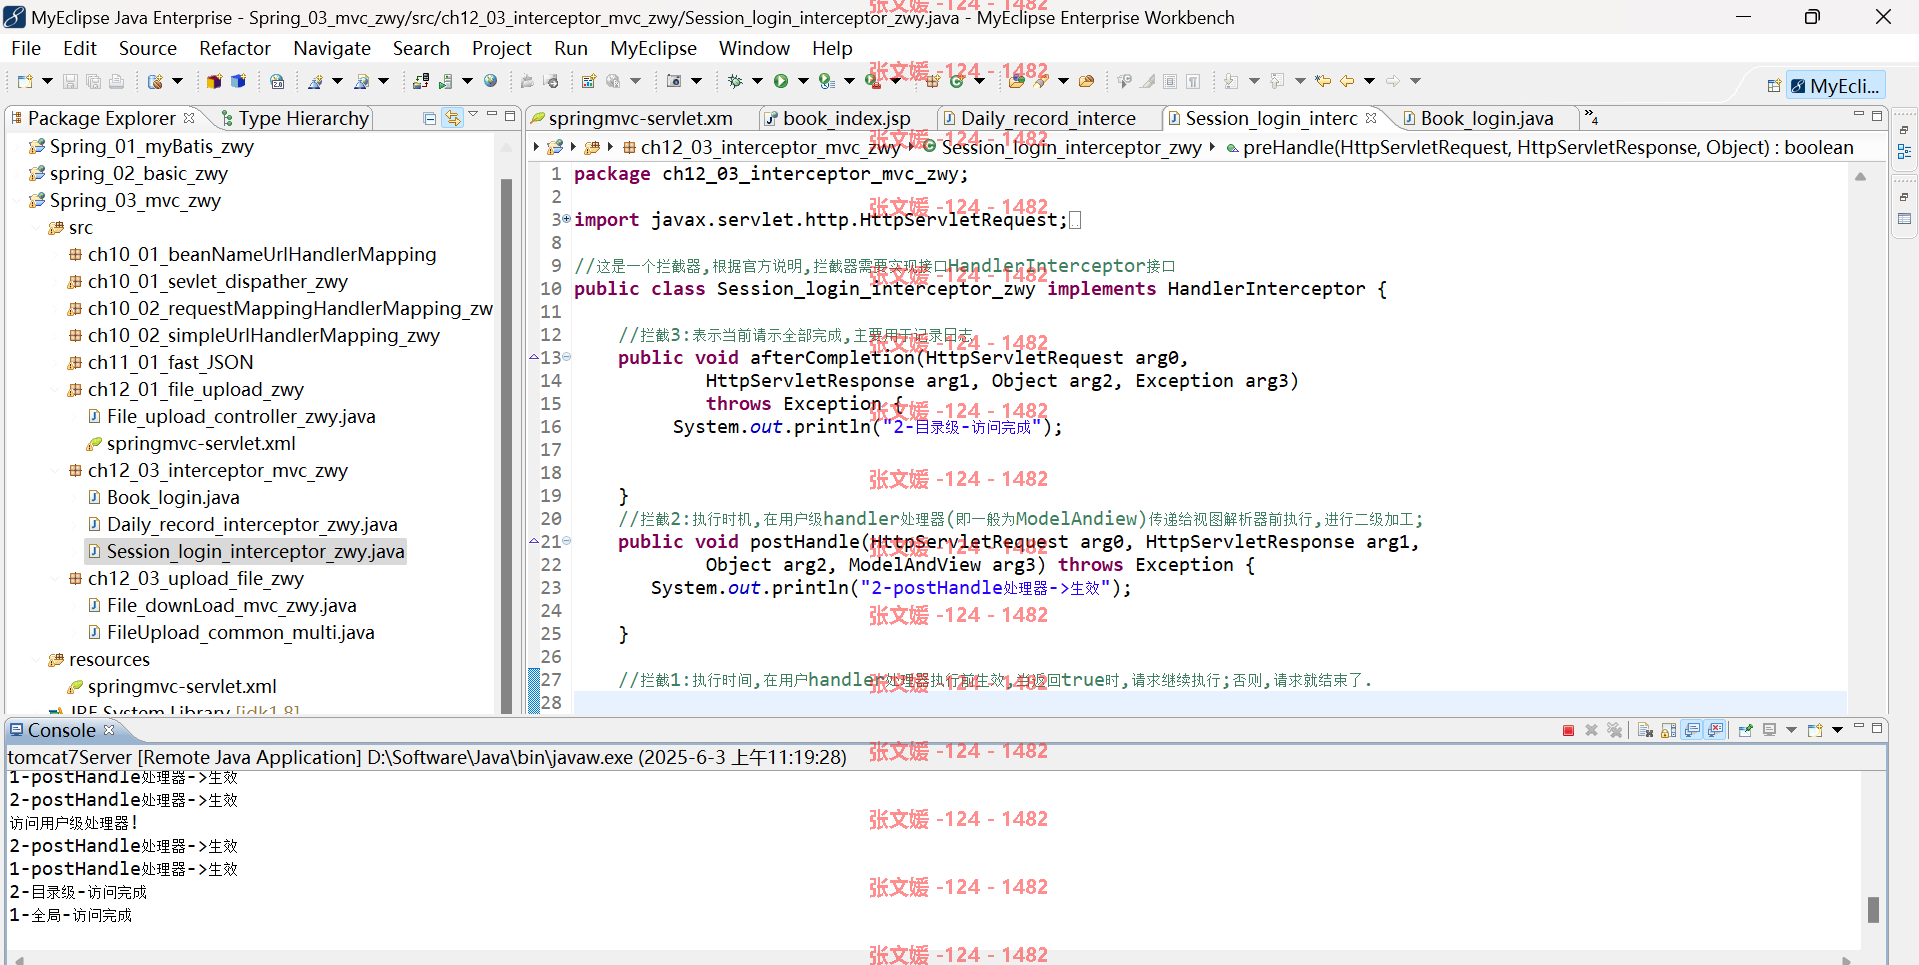Click the Console vertical scrollbar thumb
Screen dimensions: 1919x965
coord(1873,909)
